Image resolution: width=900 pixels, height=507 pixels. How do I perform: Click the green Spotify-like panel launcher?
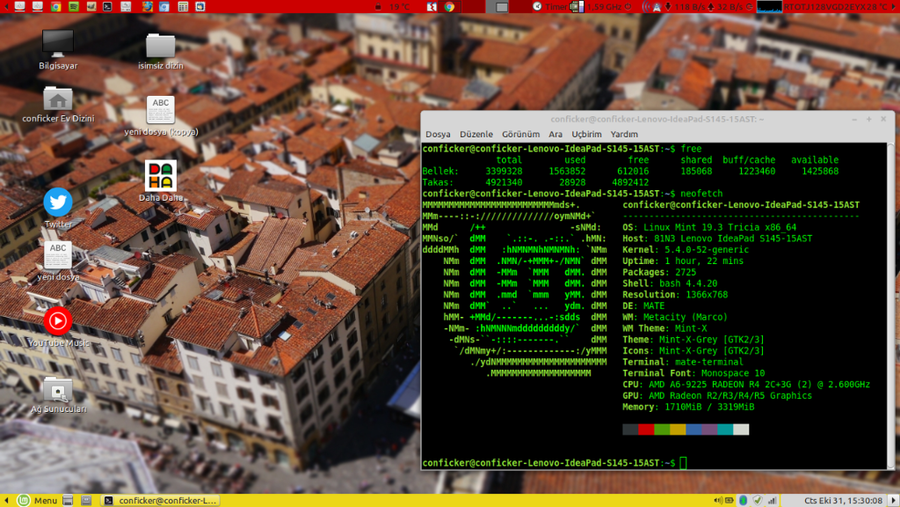pos(73,7)
